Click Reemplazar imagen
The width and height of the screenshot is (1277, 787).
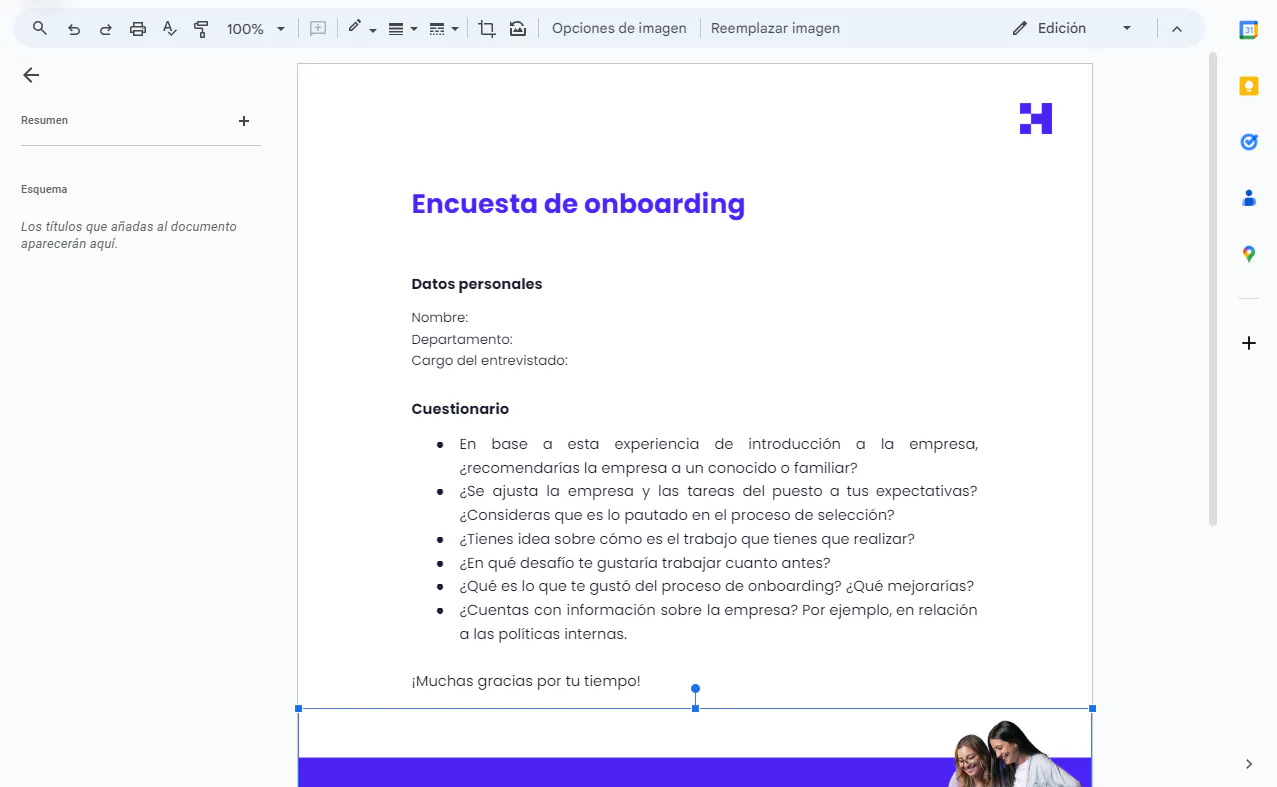pos(775,28)
